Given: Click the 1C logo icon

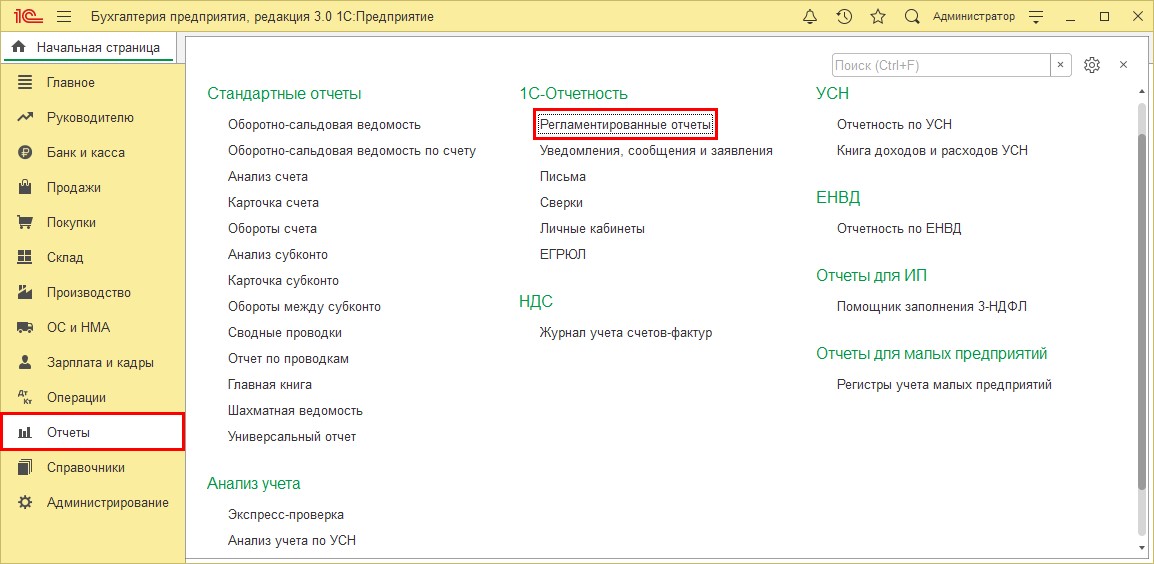Looking at the screenshot, I should tap(30, 16).
